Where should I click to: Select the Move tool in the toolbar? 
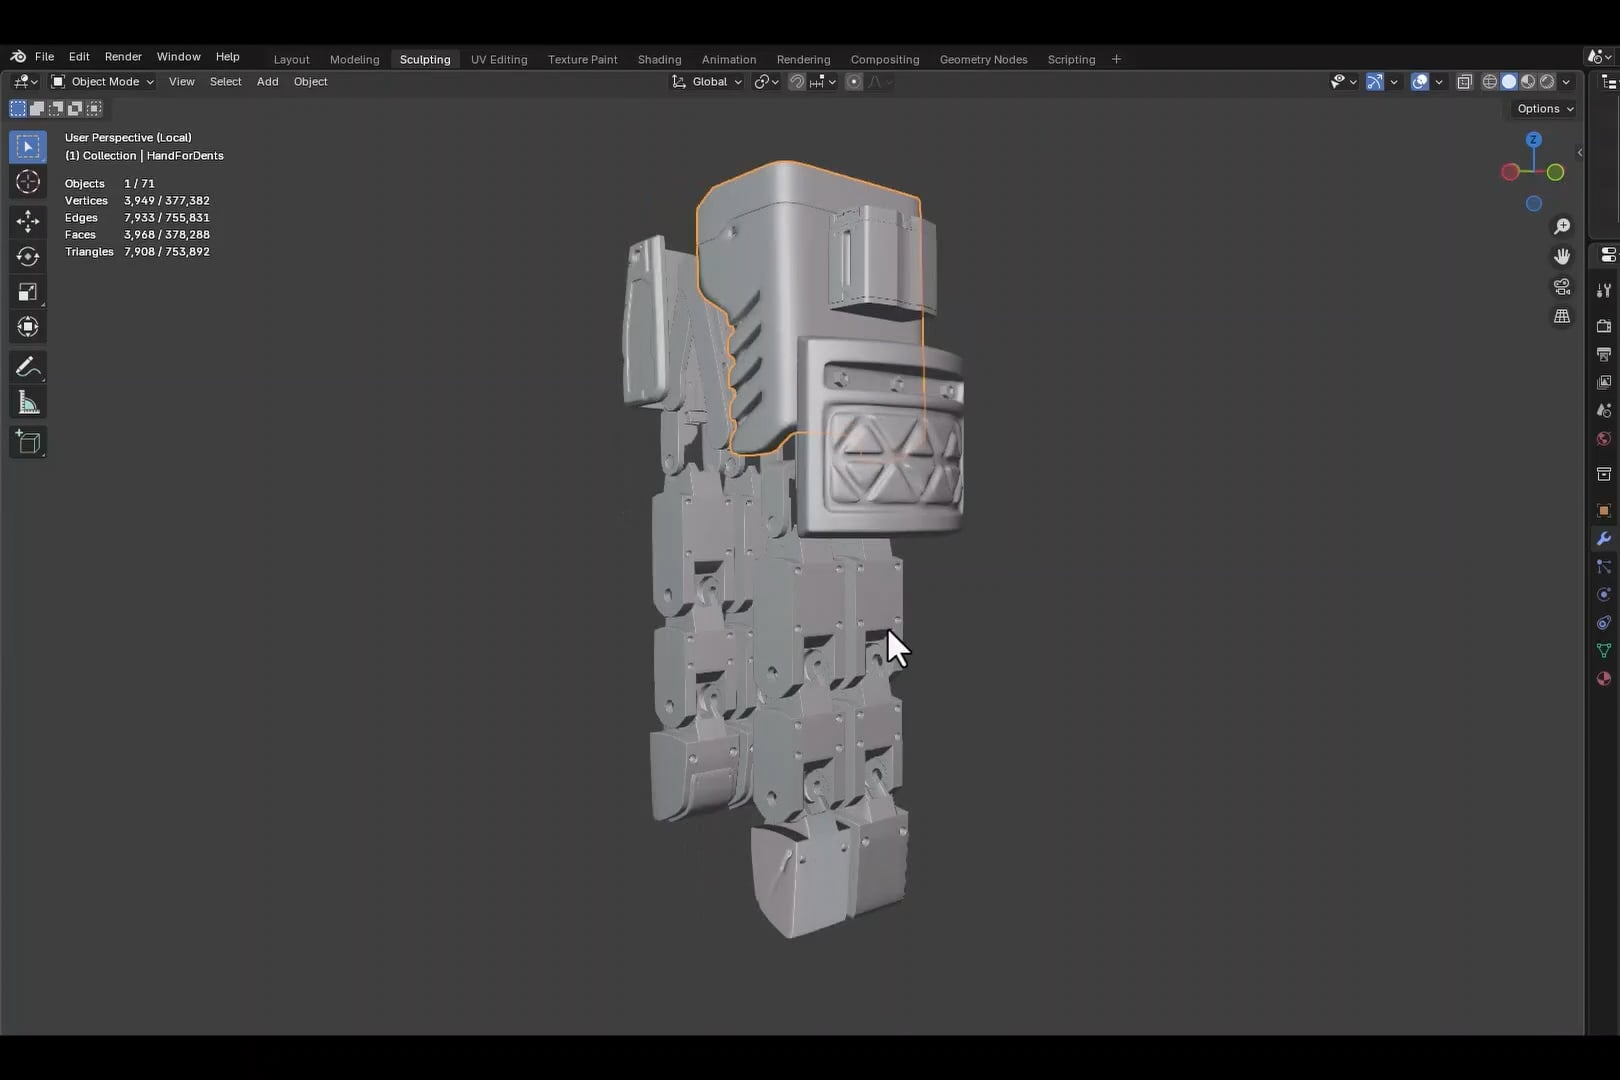(x=28, y=221)
